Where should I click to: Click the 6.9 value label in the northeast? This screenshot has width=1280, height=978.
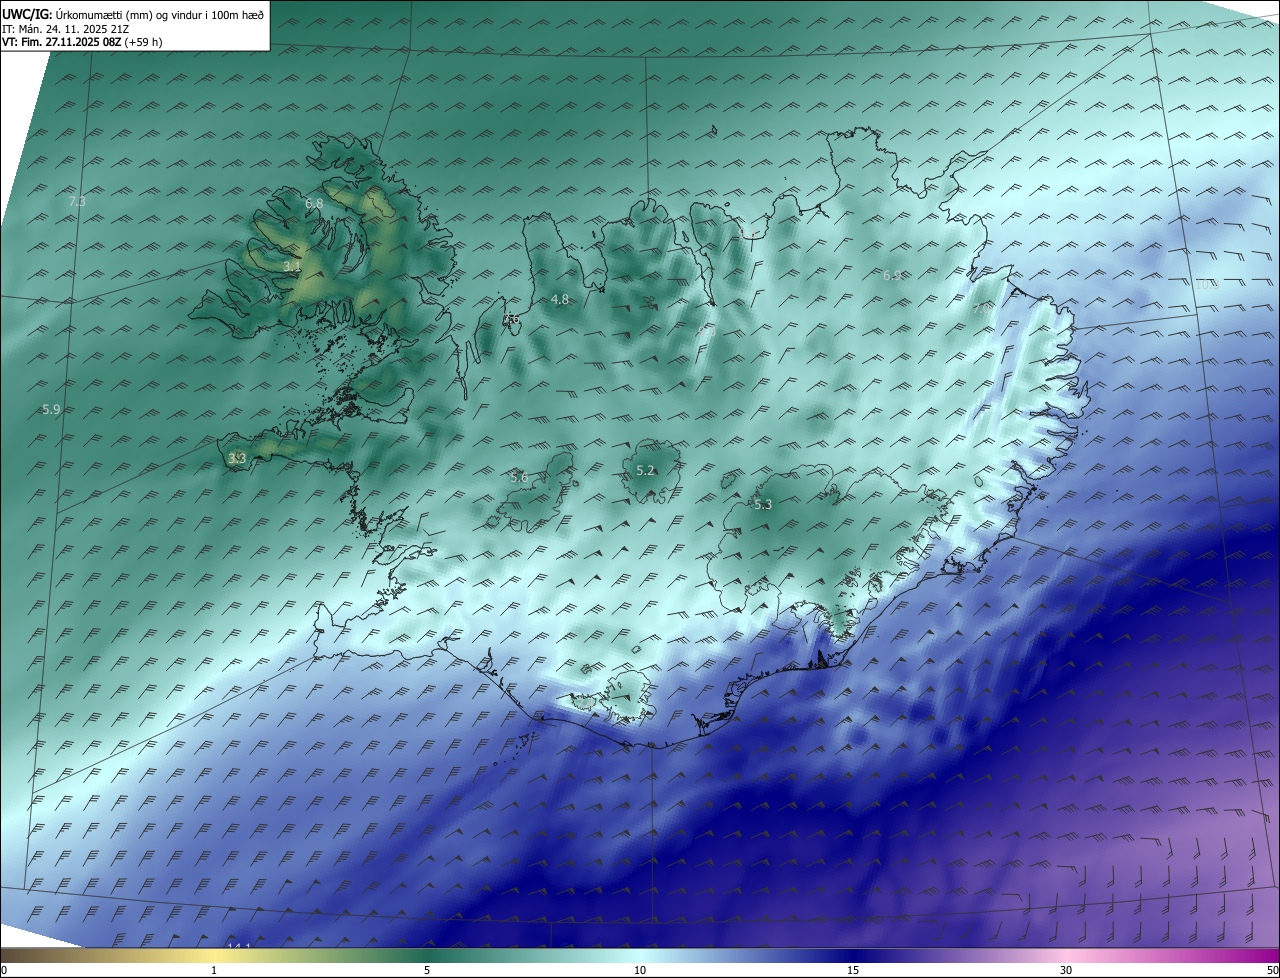click(892, 275)
